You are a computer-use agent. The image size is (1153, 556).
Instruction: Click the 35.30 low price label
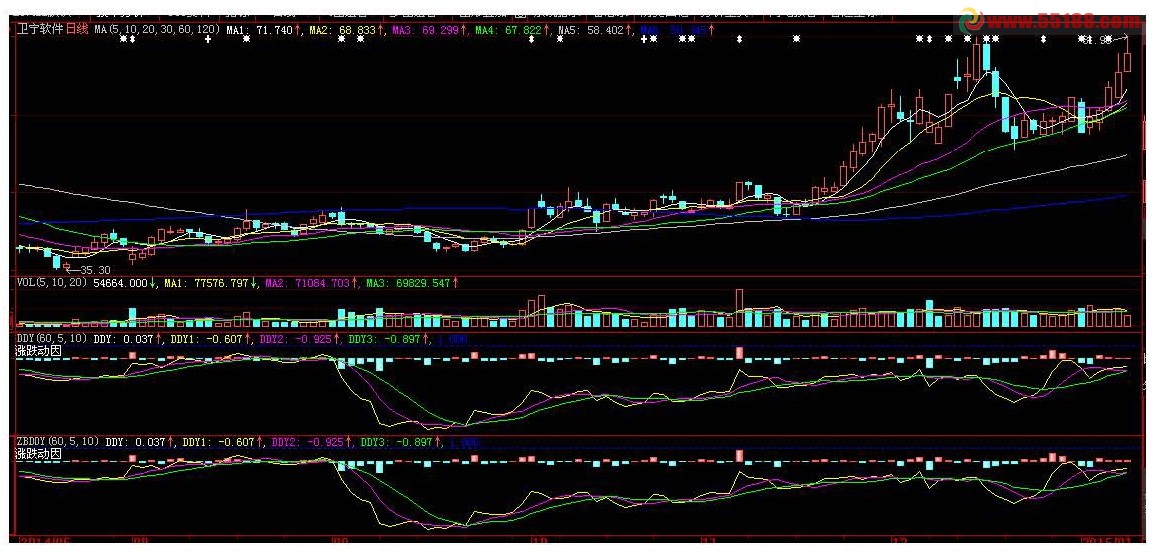pos(94,270)
